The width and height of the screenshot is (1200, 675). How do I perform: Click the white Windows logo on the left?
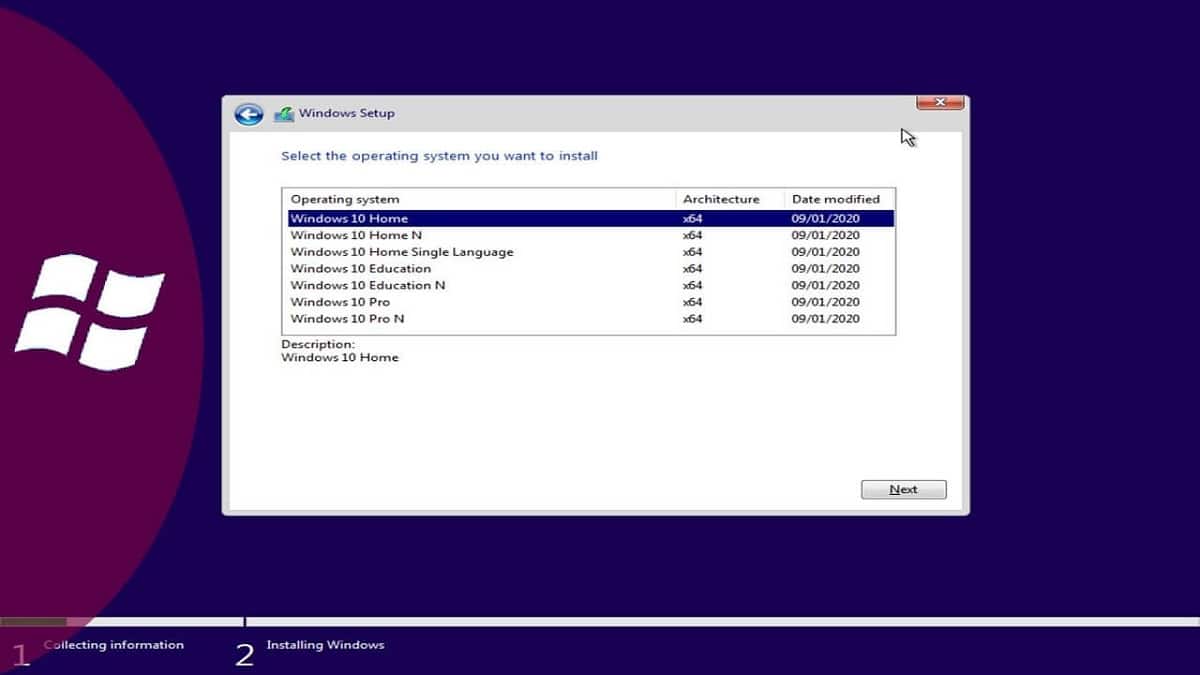click(89, 311)
